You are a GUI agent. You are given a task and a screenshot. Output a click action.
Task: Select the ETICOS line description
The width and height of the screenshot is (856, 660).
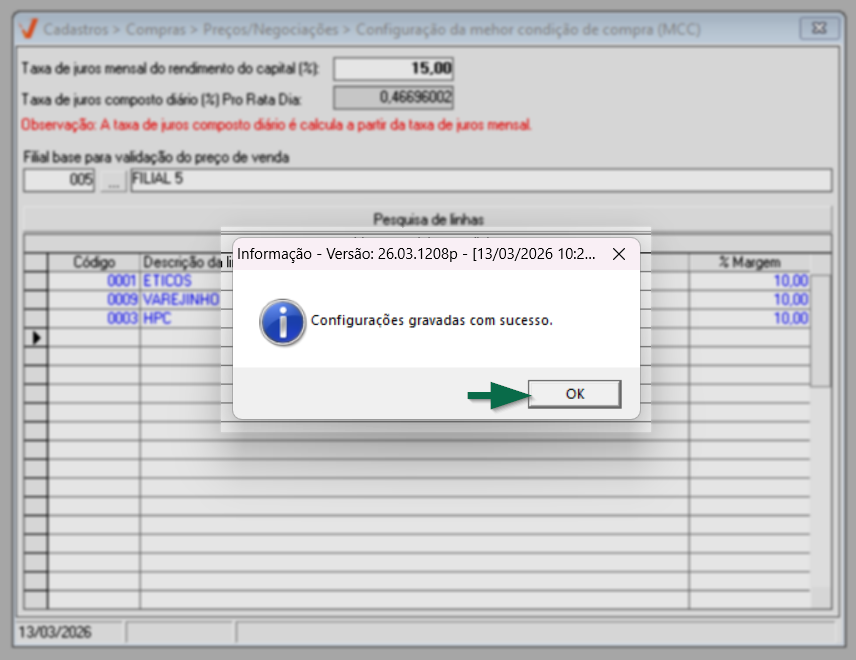167,281
